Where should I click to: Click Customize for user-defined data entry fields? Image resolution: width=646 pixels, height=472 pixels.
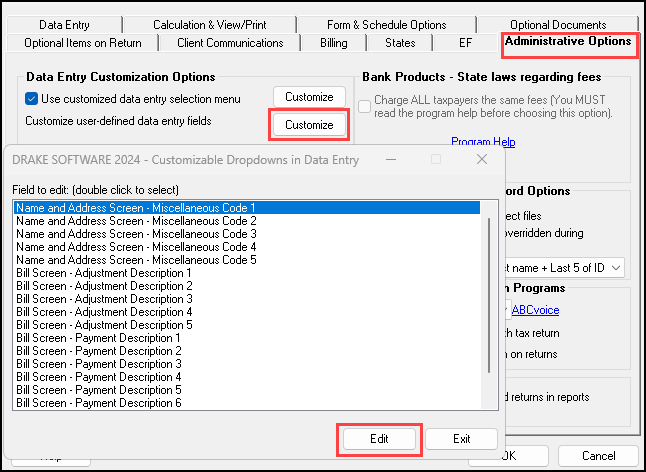[309, 125]
